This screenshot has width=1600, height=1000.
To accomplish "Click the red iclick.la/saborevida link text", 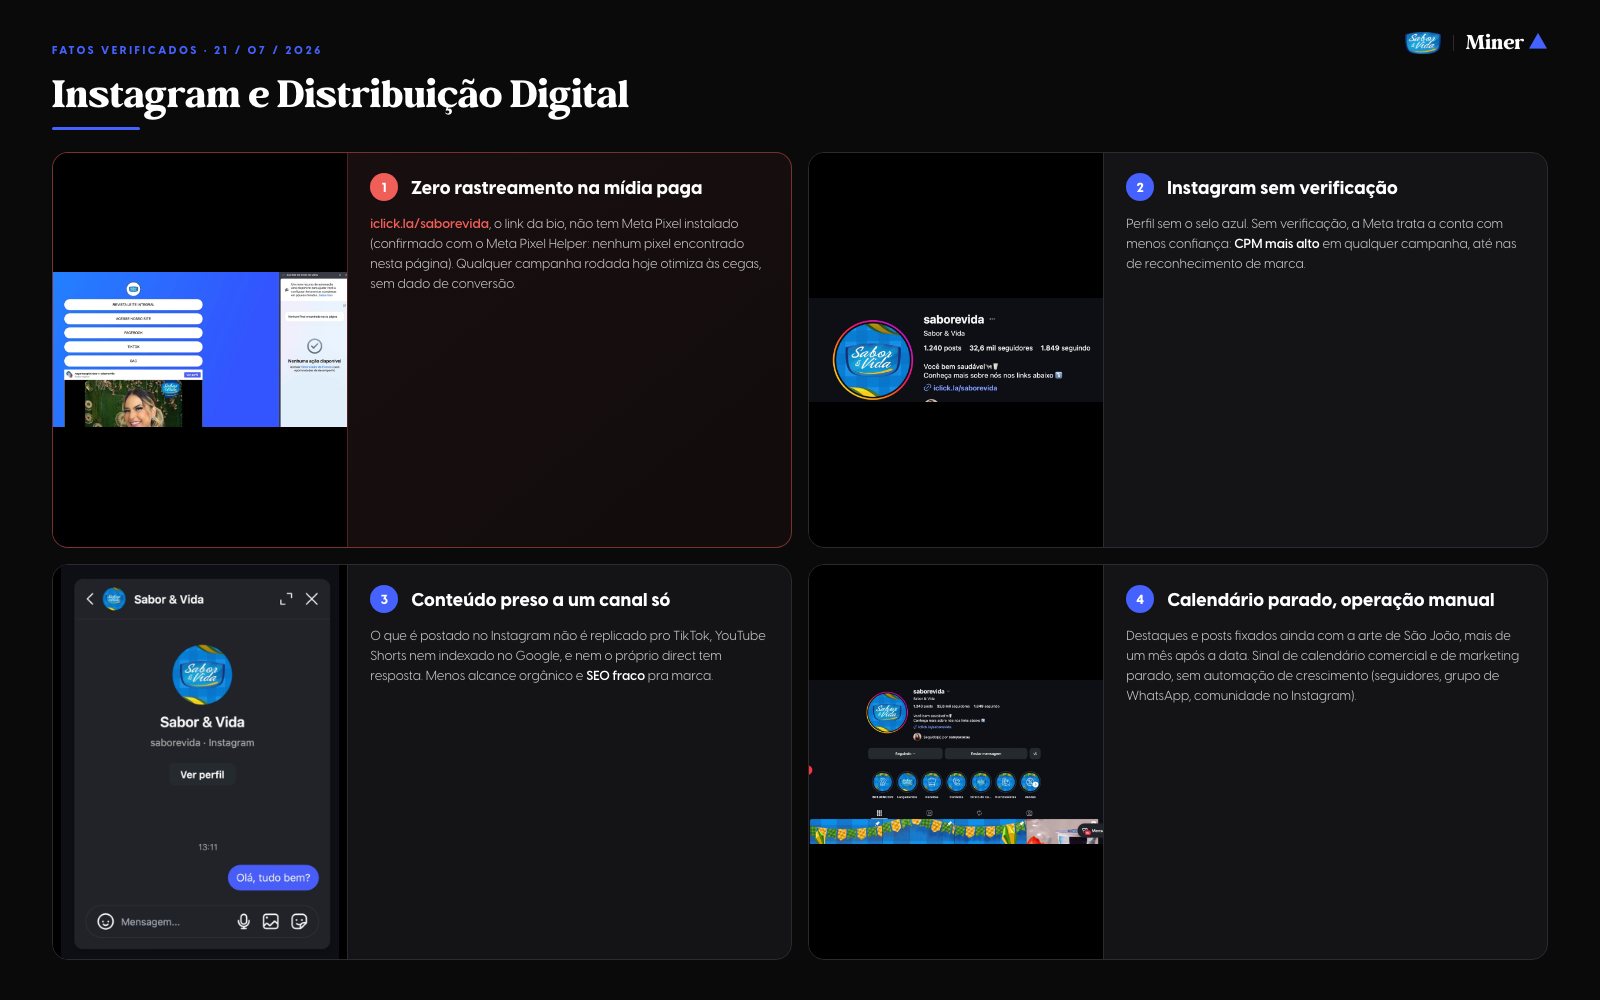I will coord(429,224).
